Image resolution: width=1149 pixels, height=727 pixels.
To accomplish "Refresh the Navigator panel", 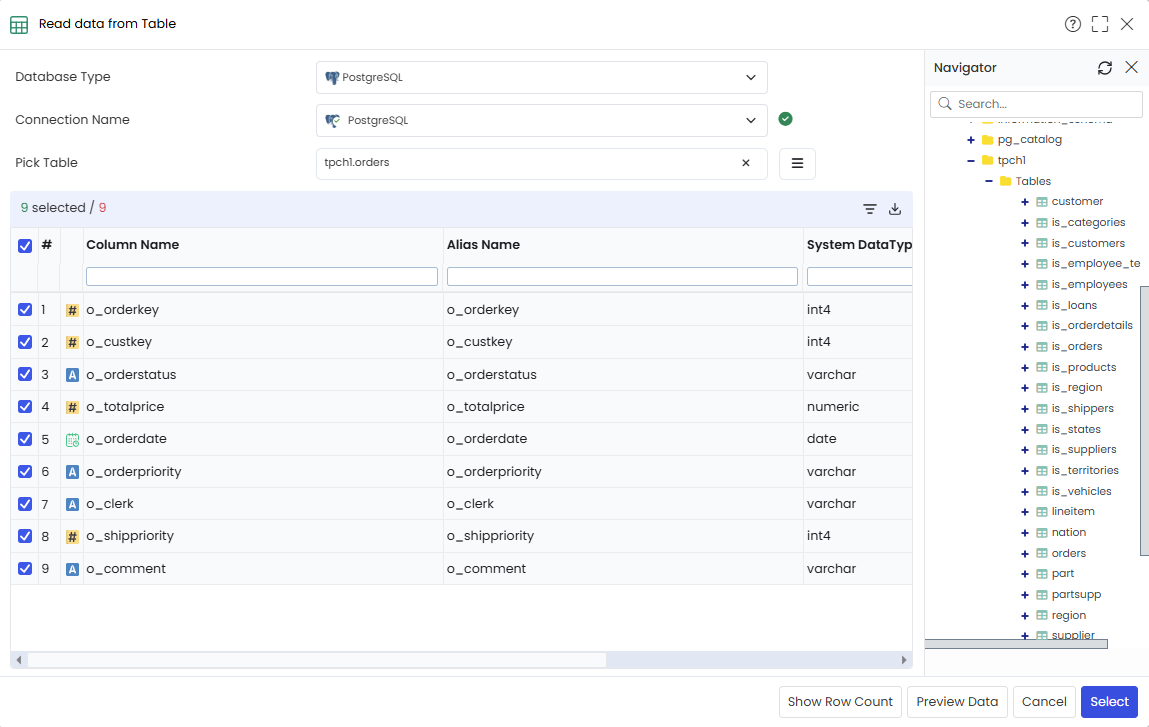I will 1104,67.
